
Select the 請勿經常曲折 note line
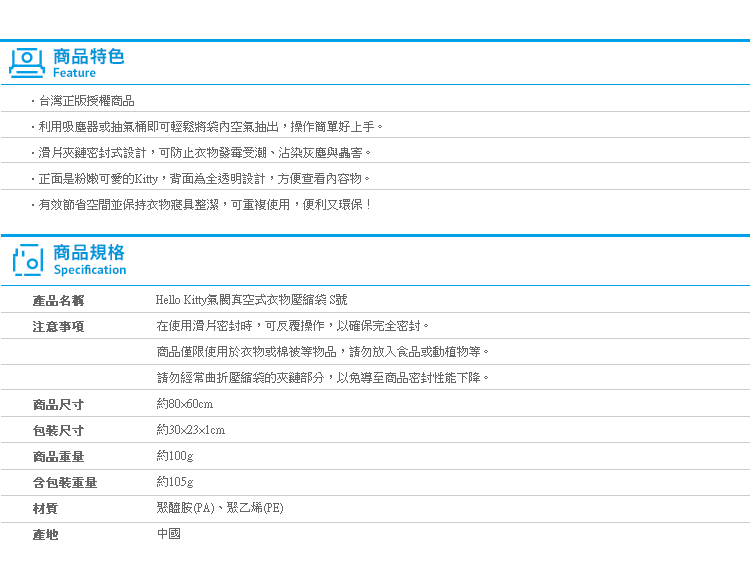(323, 377)
